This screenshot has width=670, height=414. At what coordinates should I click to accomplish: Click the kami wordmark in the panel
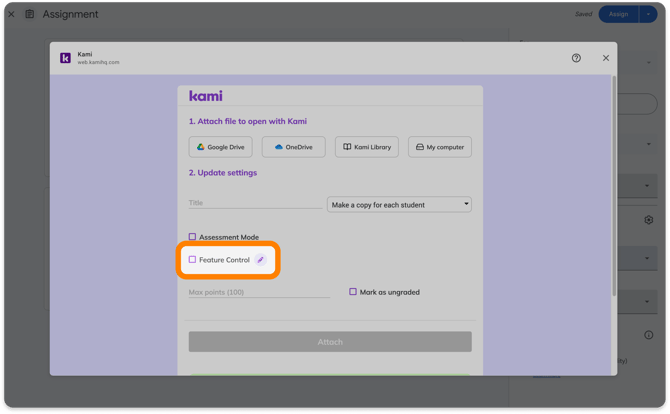(206, 96)
